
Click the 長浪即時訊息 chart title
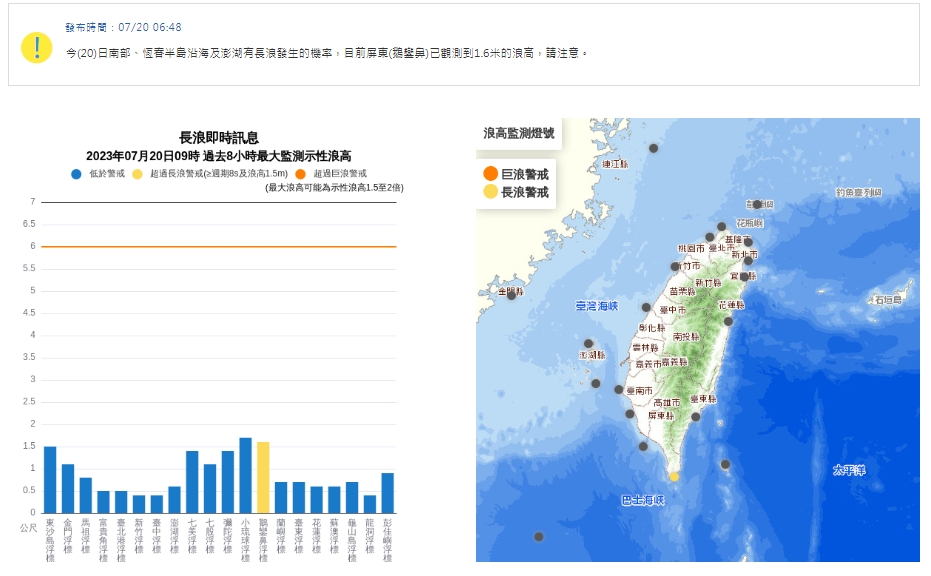pos(218,138)
